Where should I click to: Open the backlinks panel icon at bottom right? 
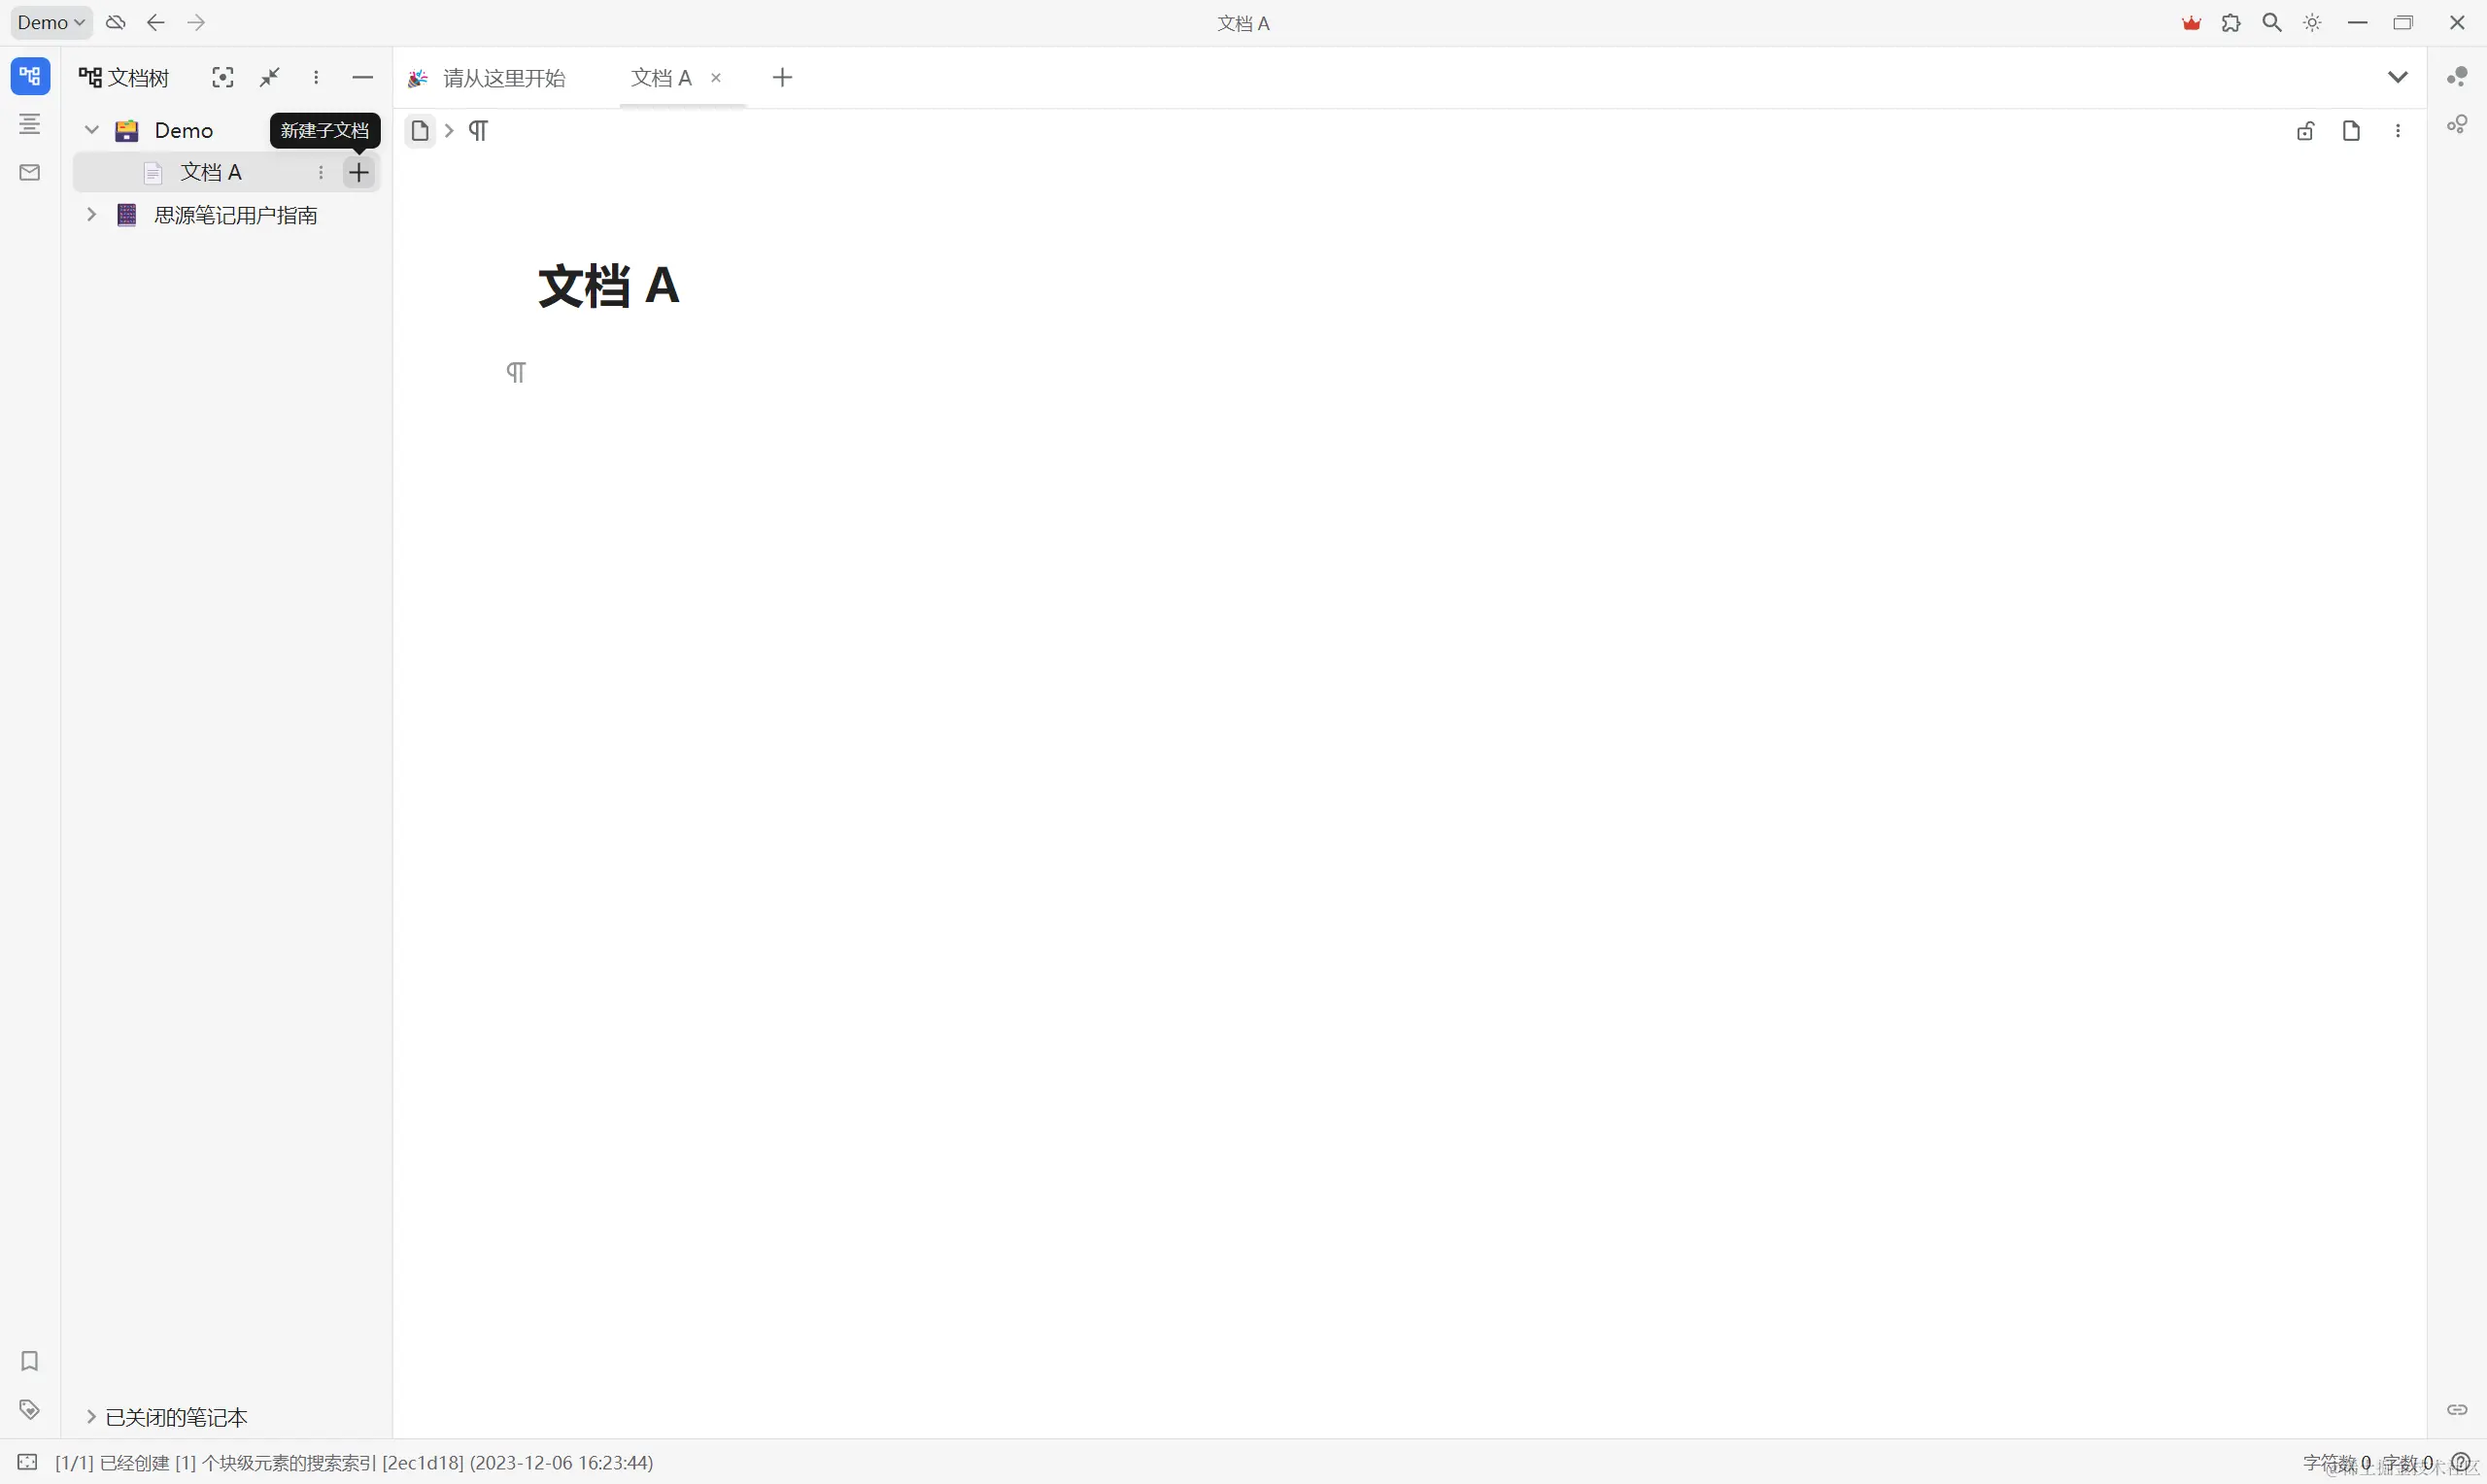[2457, 1409]
